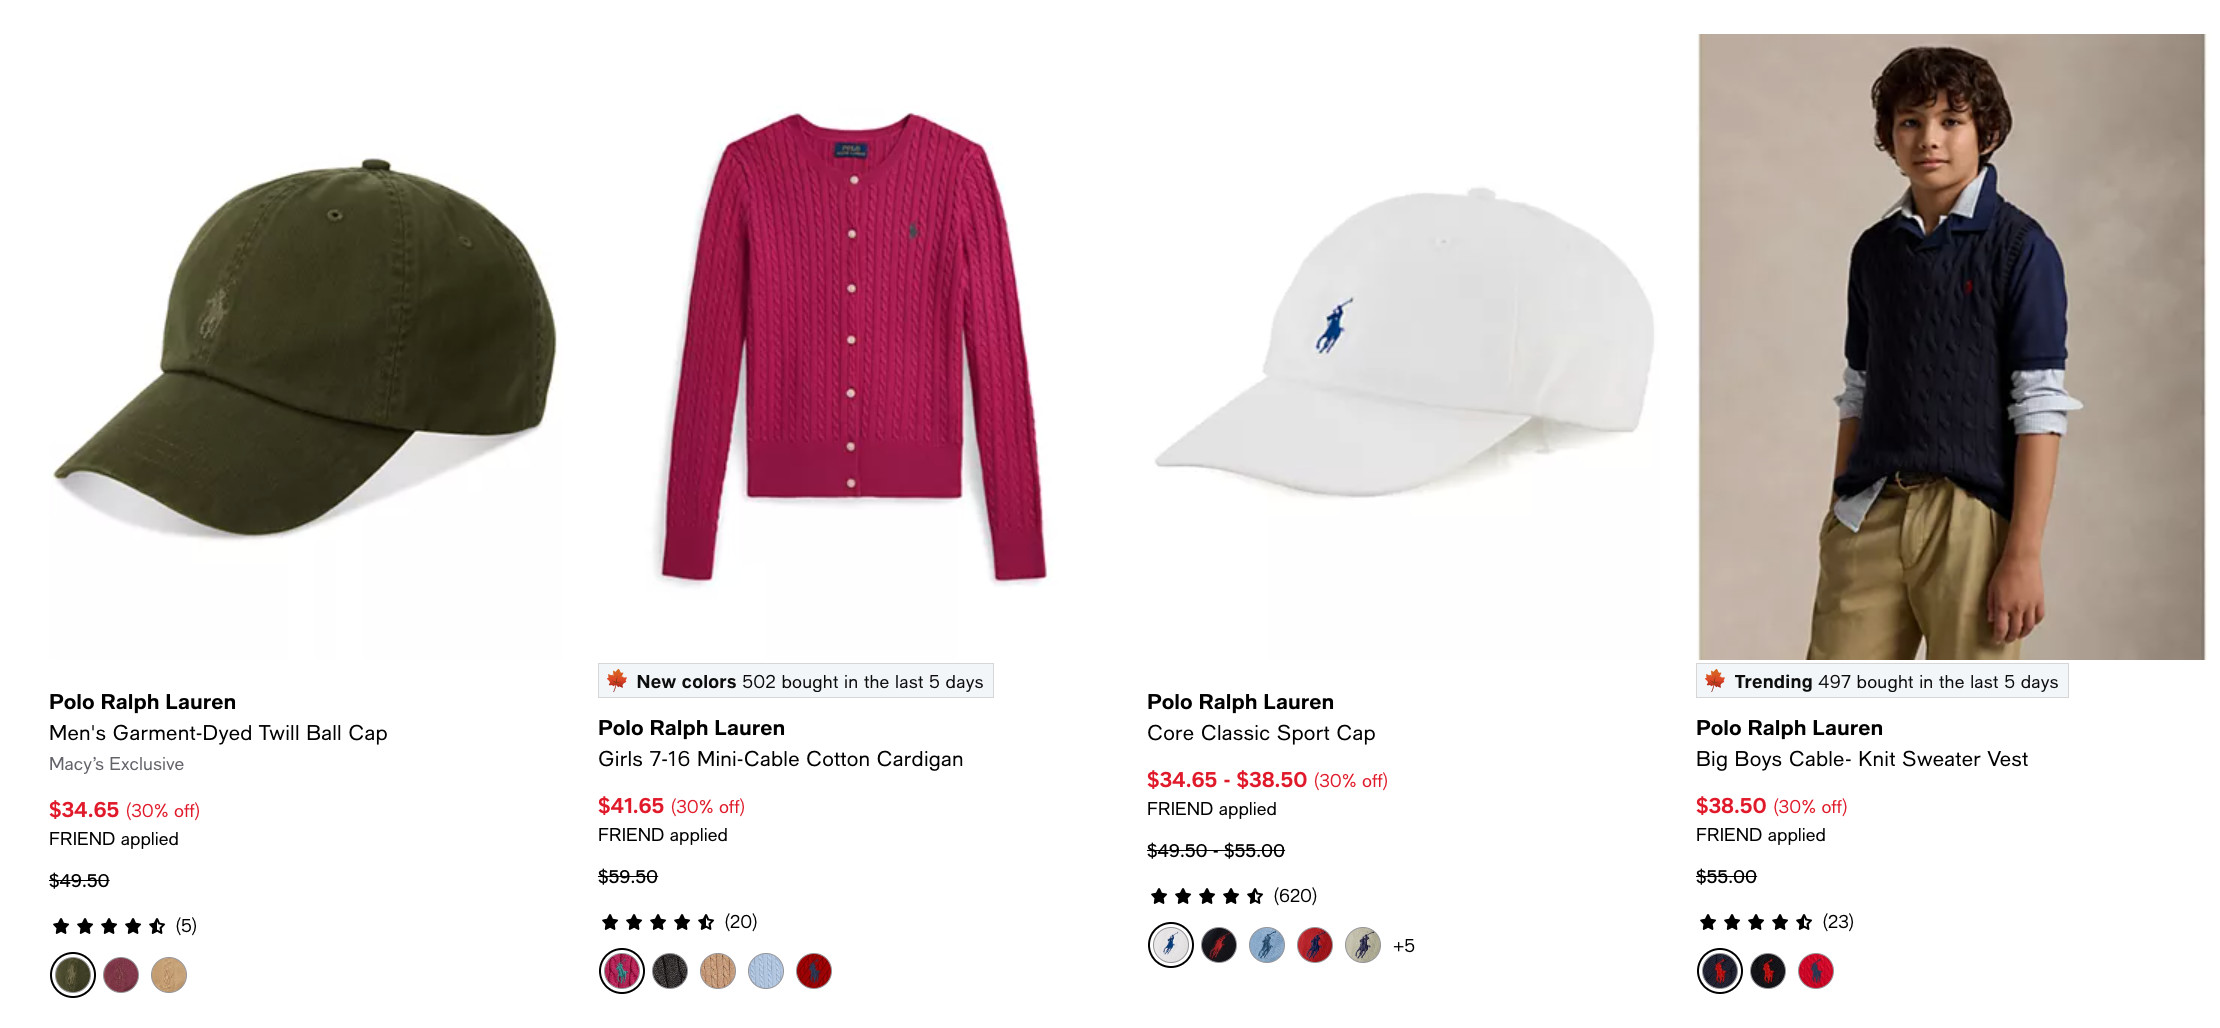Open Girls 7-16 Mini-Cable Cotton Cardigan link

coord(780,759)
